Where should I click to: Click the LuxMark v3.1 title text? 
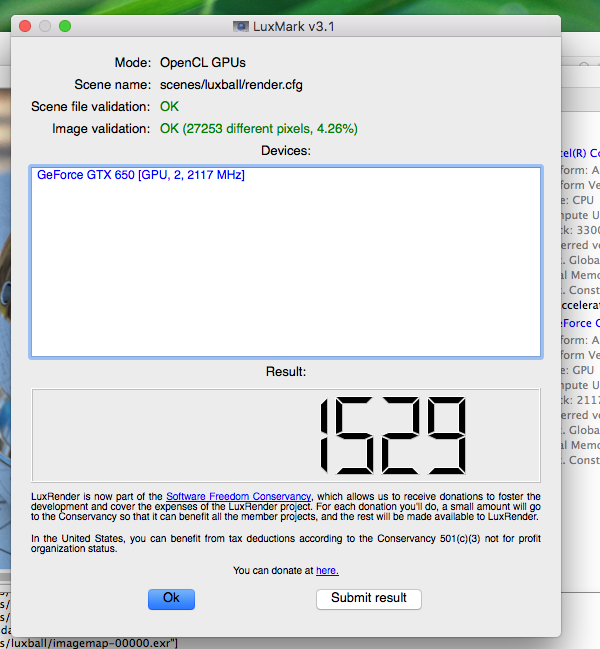(293, 26)
